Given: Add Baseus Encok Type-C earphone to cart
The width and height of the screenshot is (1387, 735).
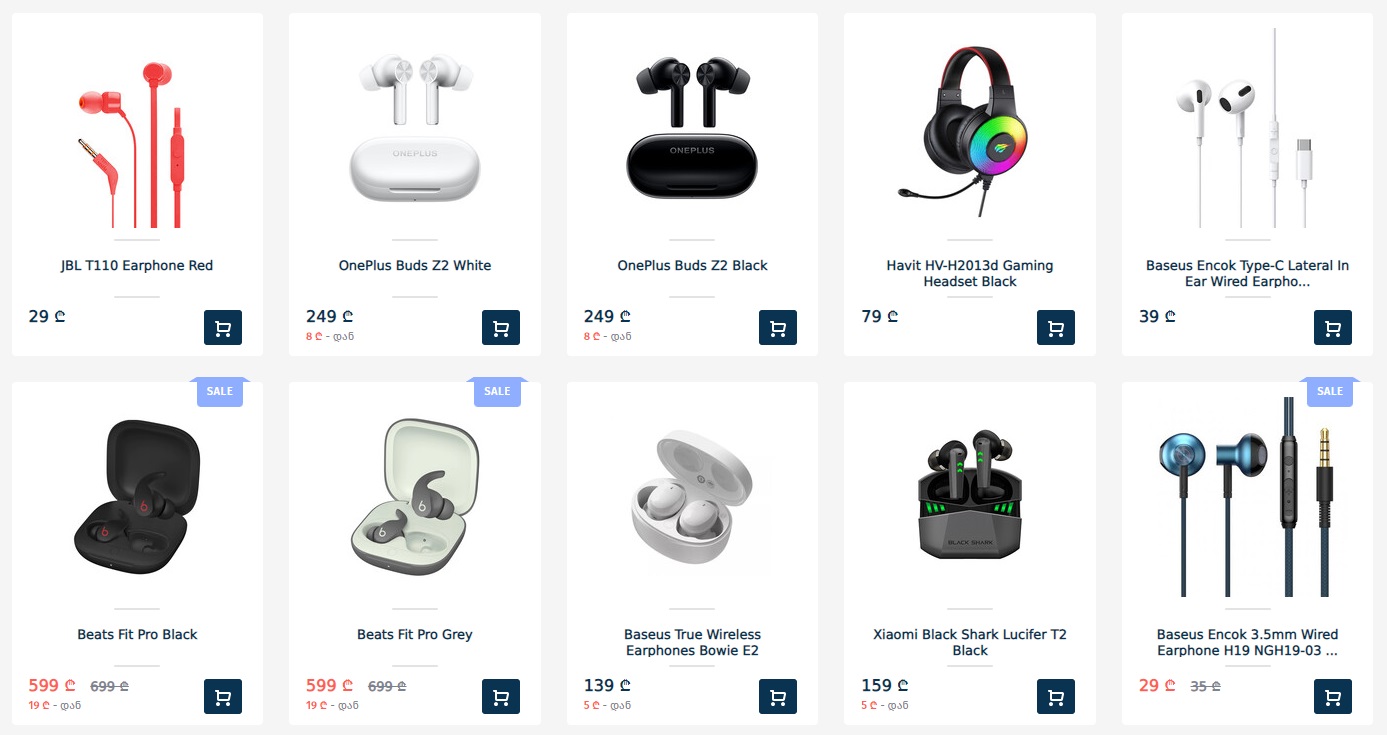Looking at the screenshot, I should pos(1333,328).
